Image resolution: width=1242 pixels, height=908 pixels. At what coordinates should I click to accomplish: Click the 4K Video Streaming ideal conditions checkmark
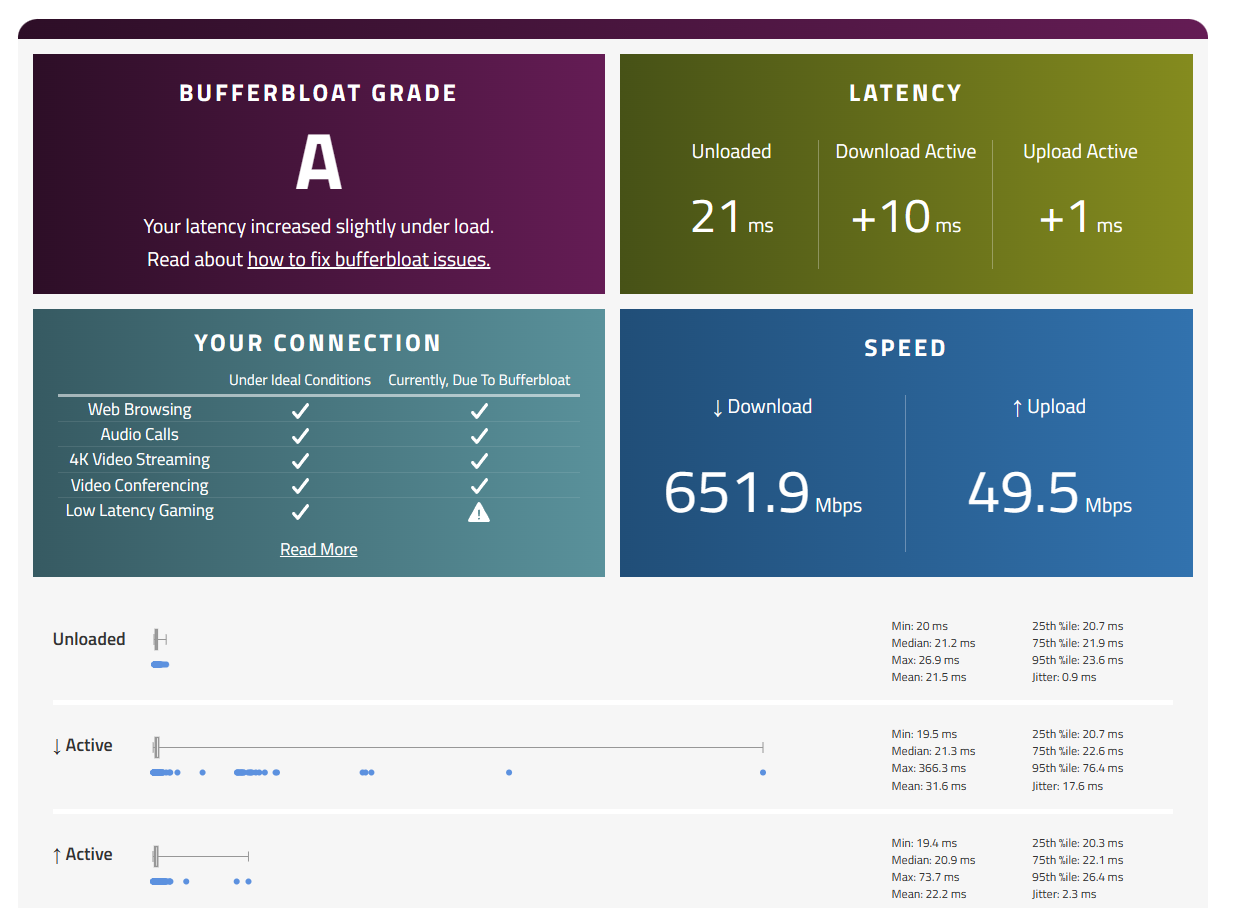pos(300,460)
